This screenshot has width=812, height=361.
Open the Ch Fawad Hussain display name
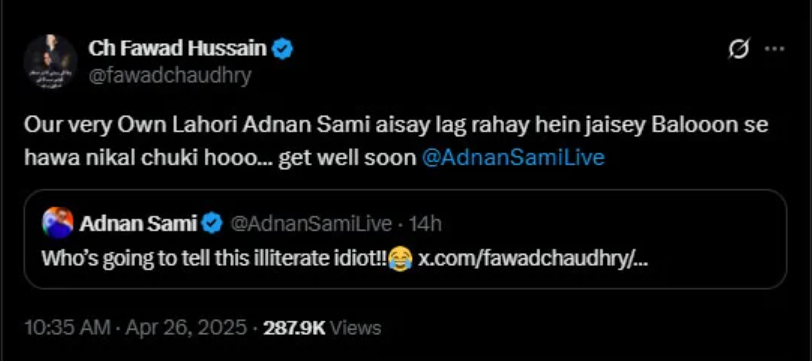coord(177,49)
